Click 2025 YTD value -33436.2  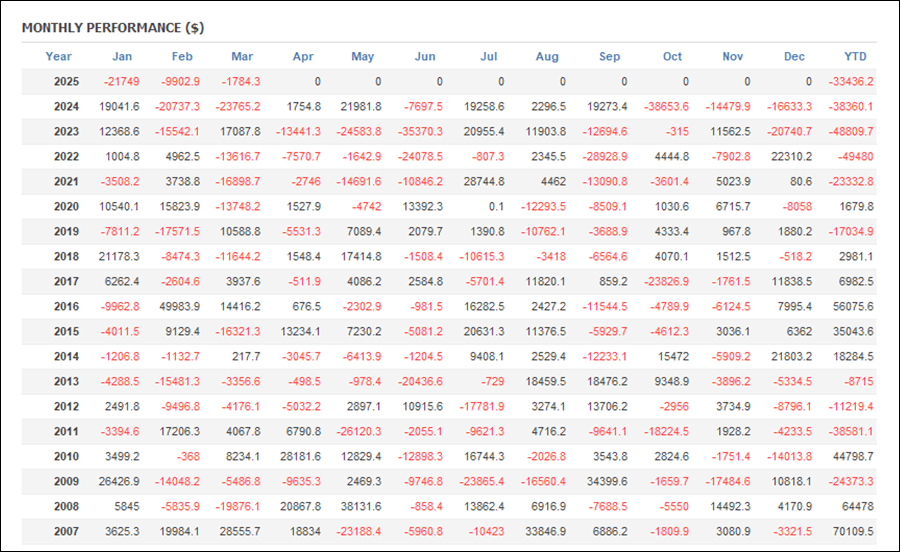851,81
